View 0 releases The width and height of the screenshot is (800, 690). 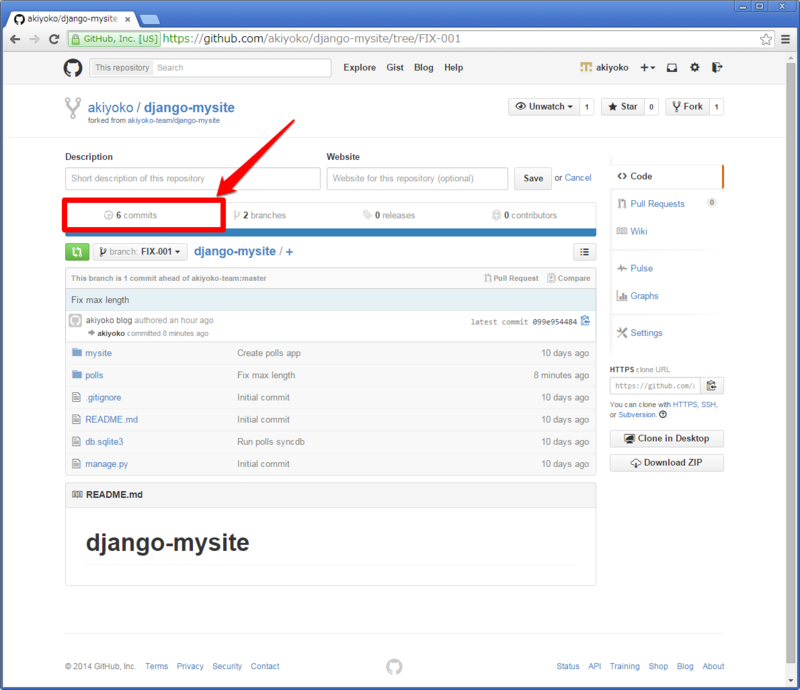(389, 215)
